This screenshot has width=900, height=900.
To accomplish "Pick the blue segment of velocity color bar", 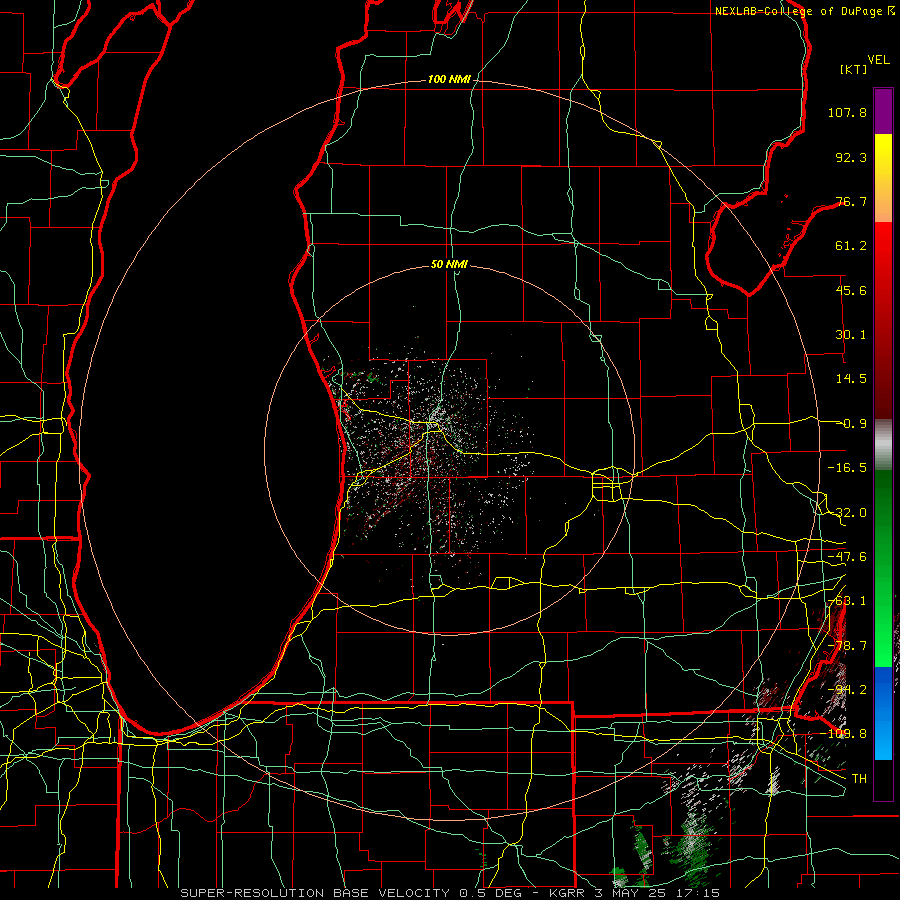I will 883,713.
